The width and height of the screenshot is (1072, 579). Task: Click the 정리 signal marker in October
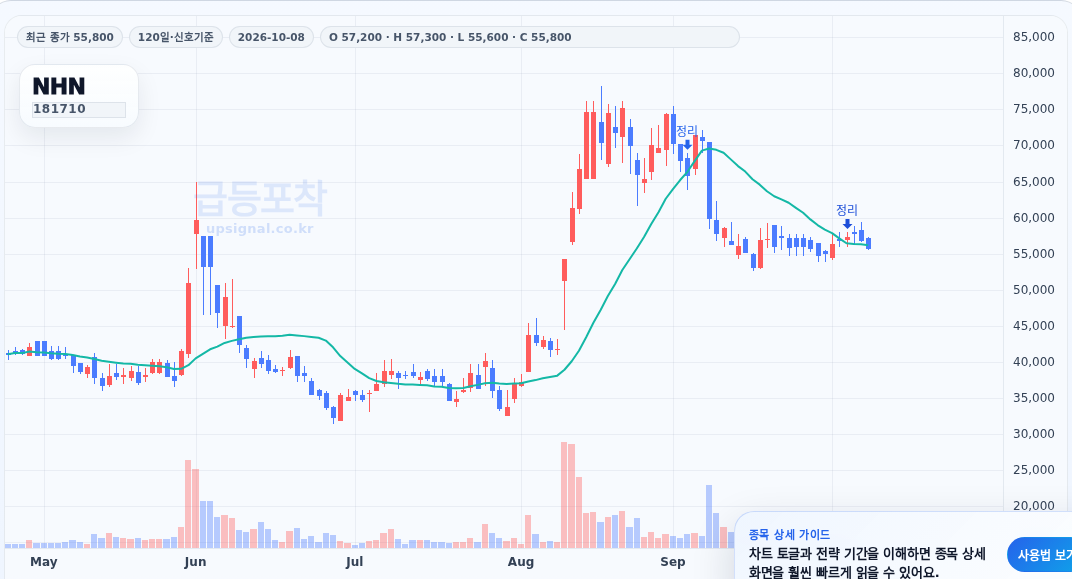pyautogui.click(x=847, y=215)
